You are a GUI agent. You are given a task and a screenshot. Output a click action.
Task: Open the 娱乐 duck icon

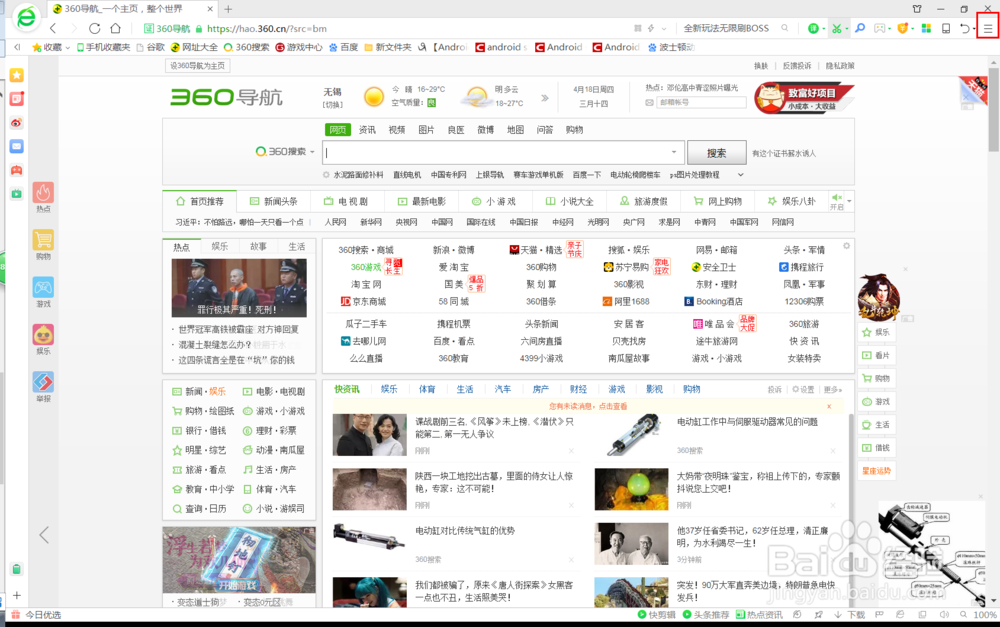(x=43, y=335)
